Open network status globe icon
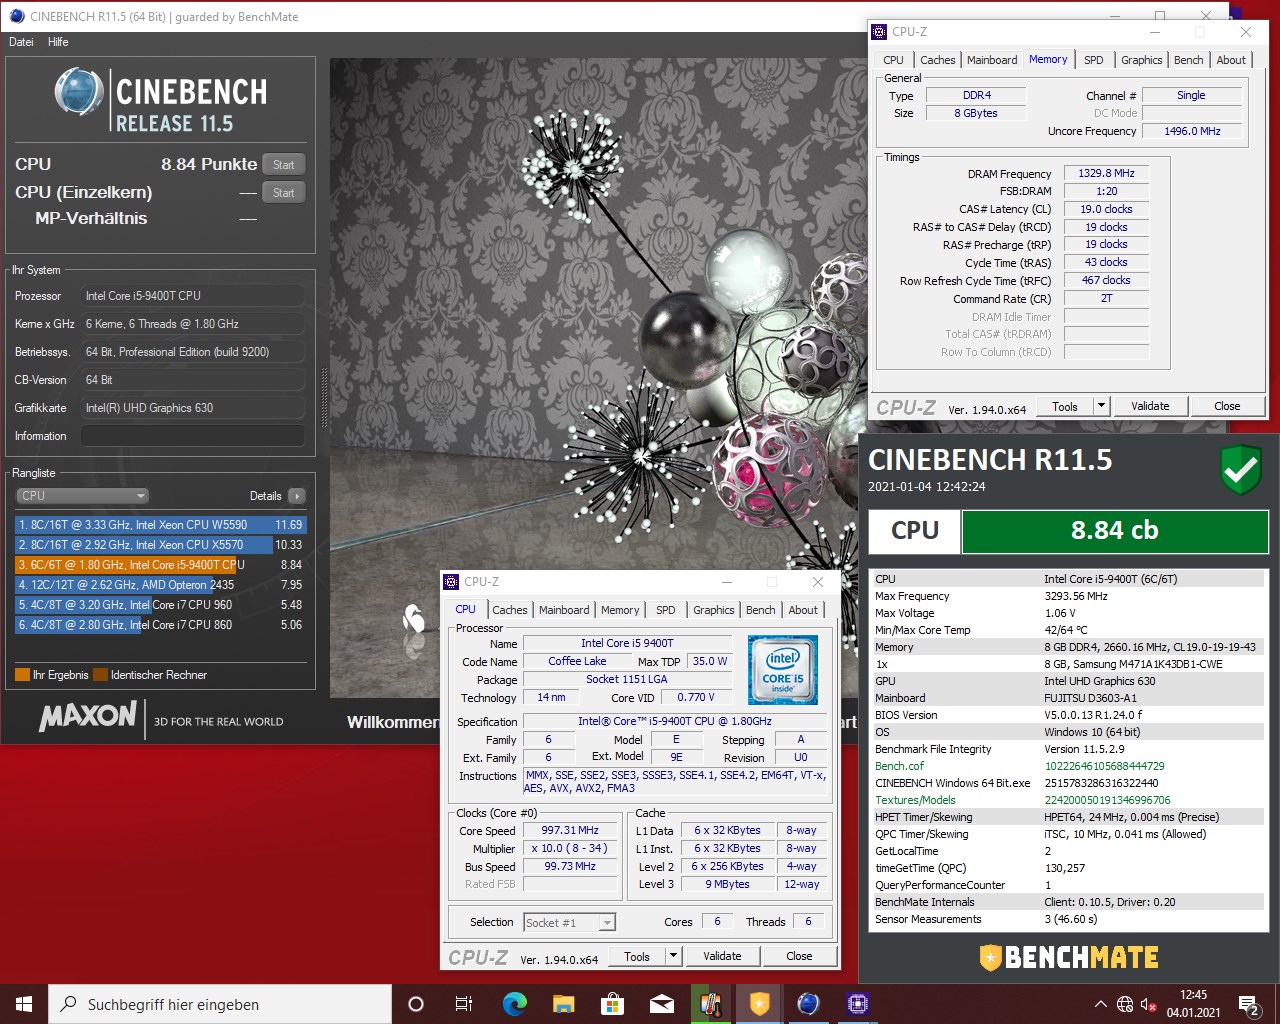The image size is (1280, 1024). click(1125, 1004)
